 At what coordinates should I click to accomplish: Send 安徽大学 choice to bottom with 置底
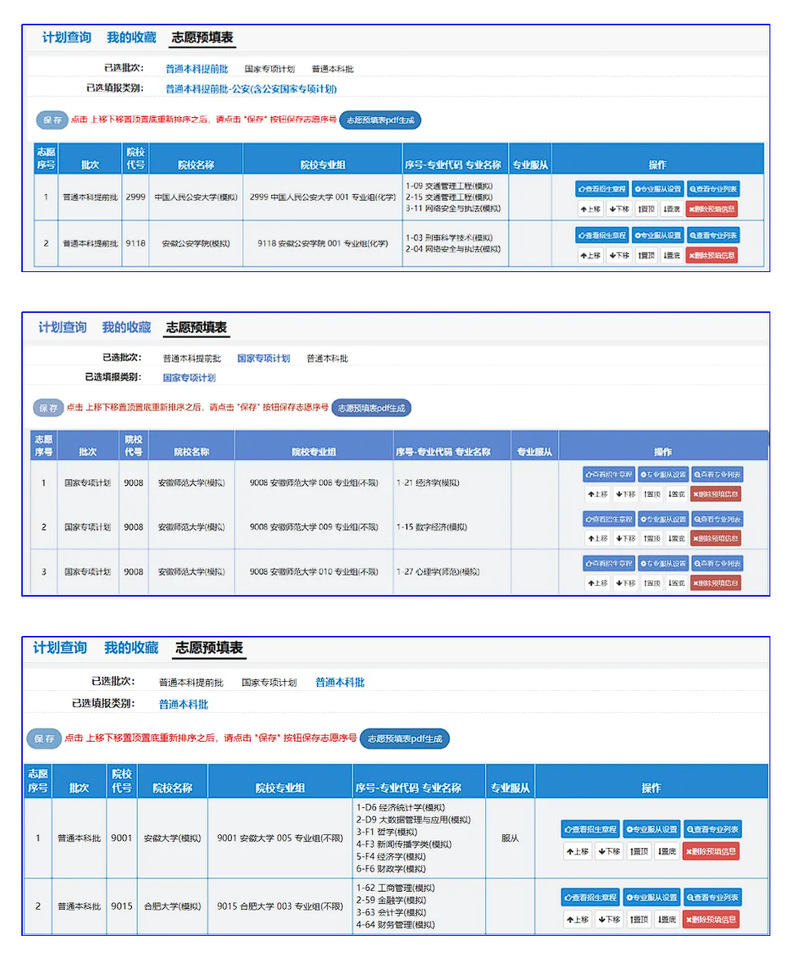(x=669, y=851)
